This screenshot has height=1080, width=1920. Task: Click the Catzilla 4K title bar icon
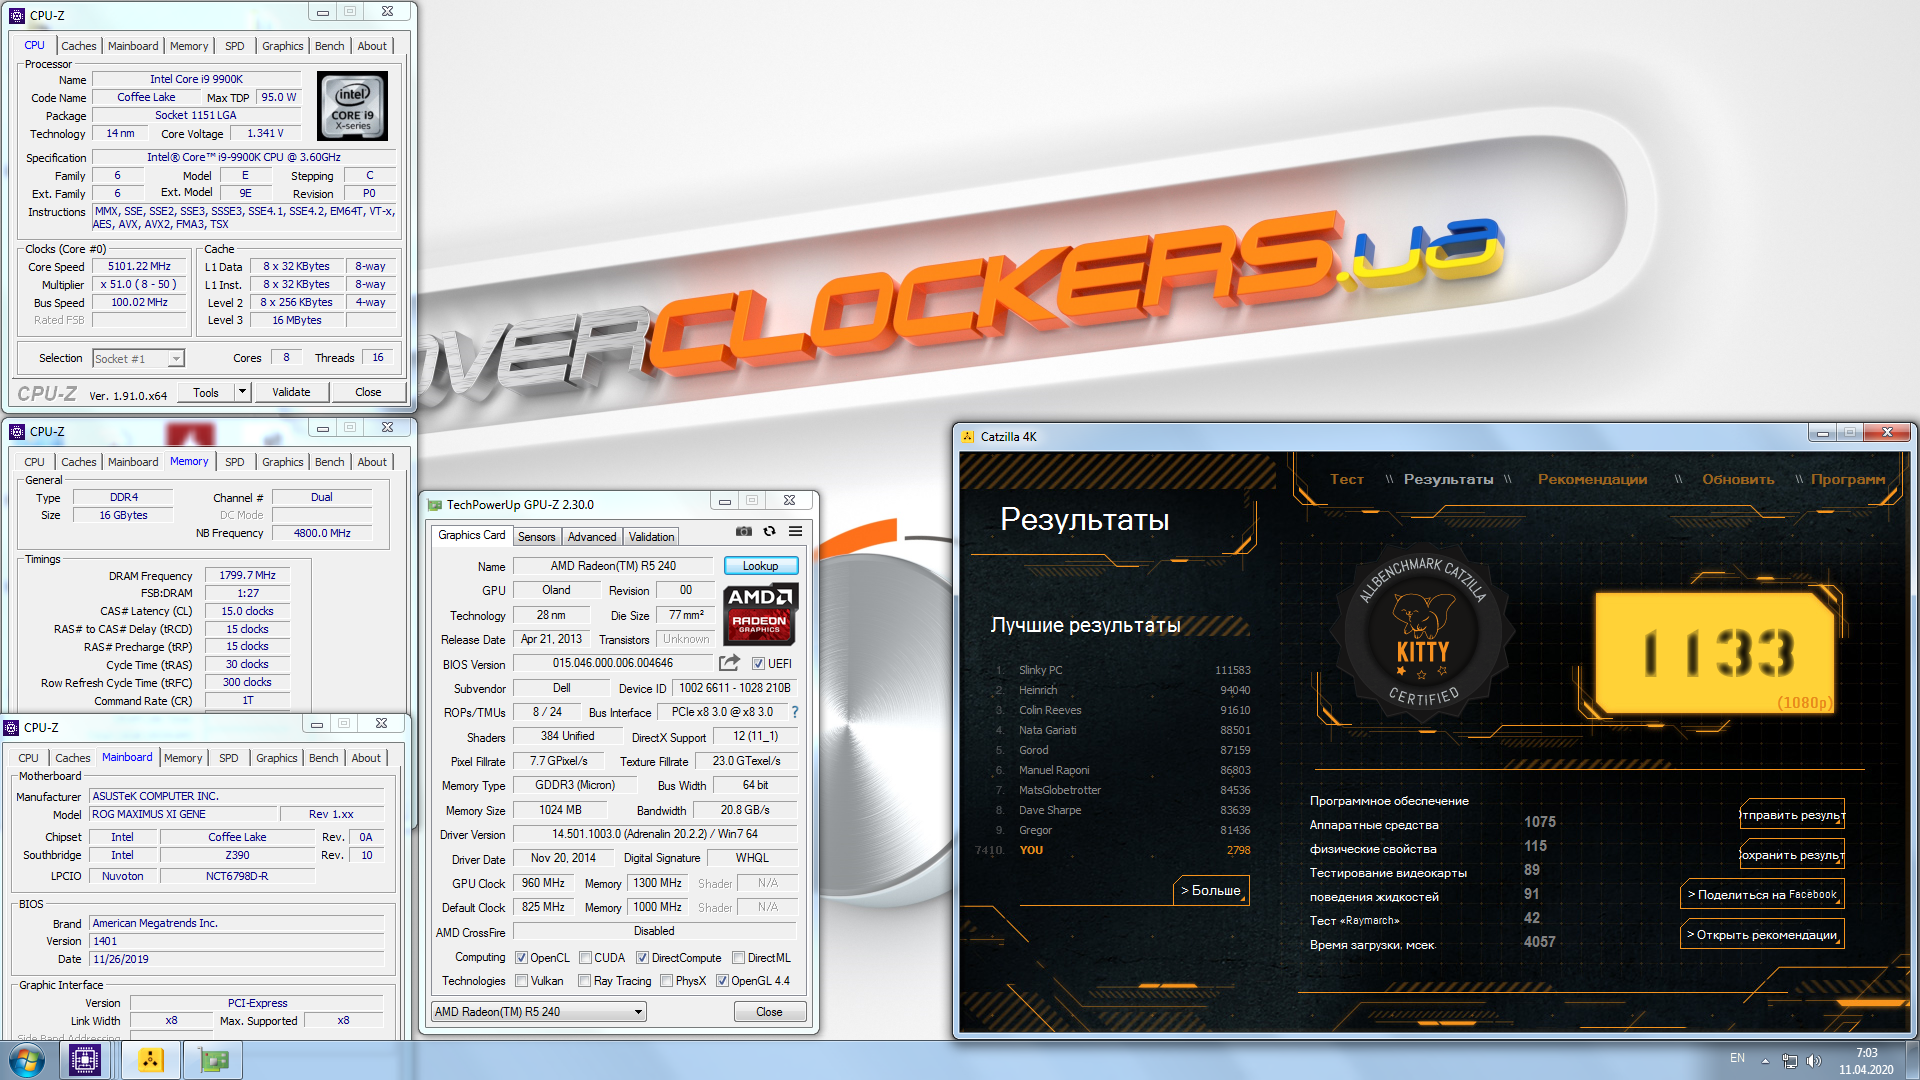click(968, 437)
